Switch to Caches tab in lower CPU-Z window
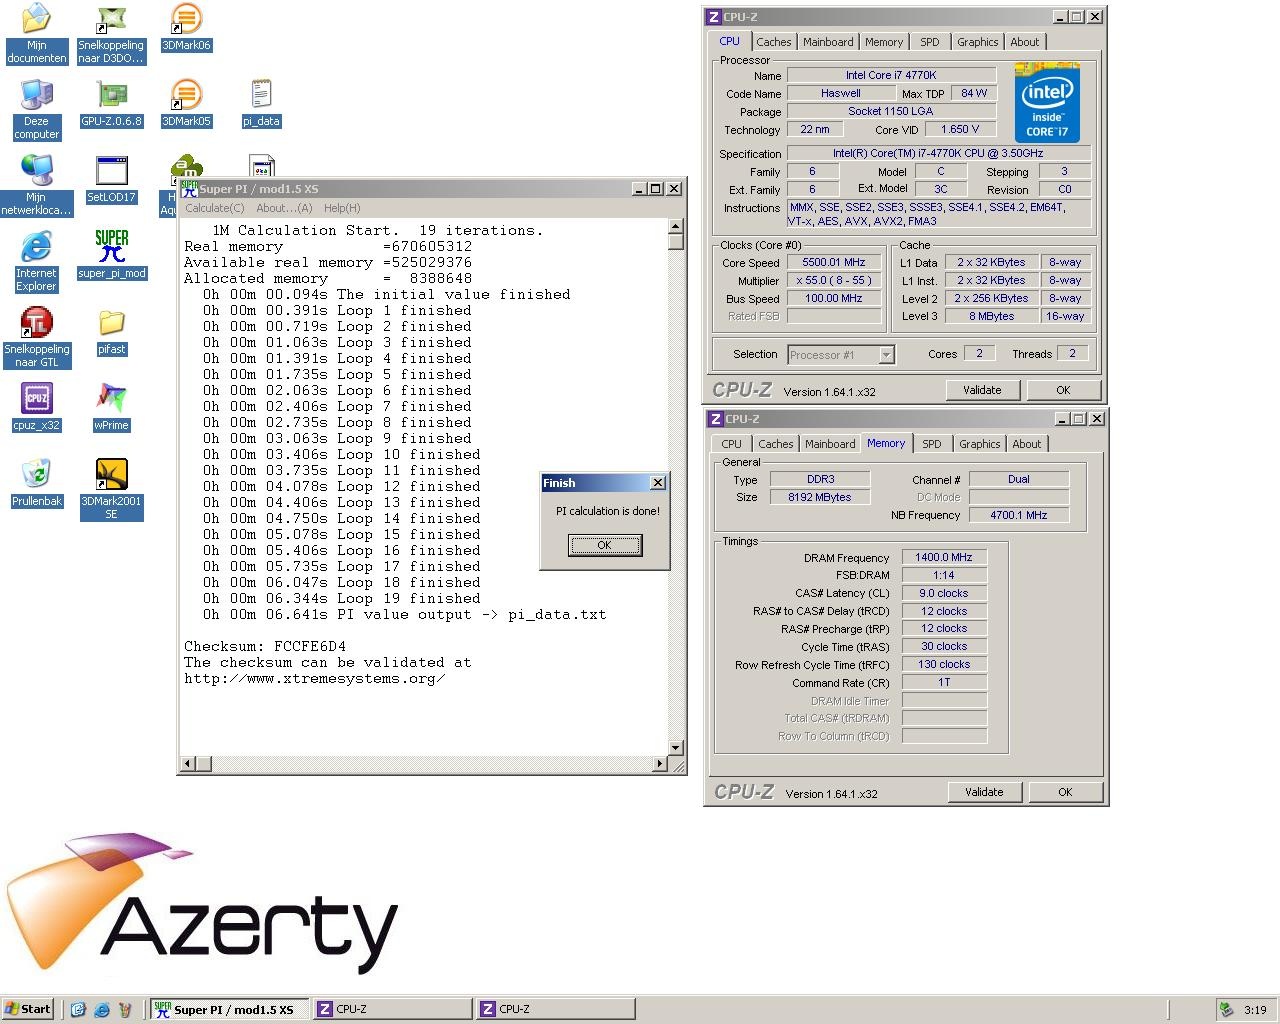The width and height of the screenshot is (1280, 1024). click(x=776, y=444)
